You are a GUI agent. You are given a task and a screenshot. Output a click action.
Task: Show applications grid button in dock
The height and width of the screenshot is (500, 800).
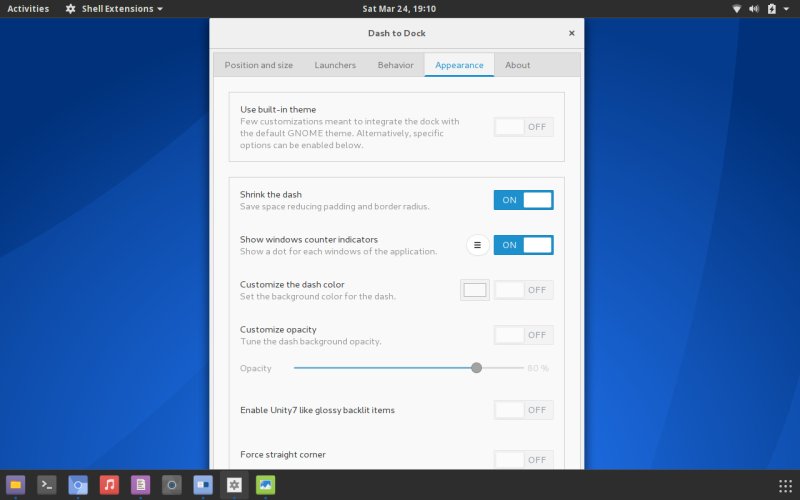pyautogui.click(x=785, y=486)
